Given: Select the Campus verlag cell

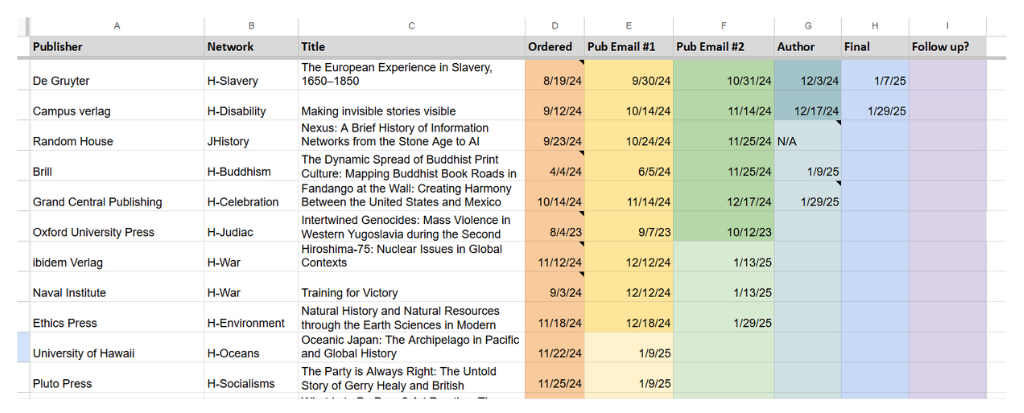Looking at the screenshot, I should (117, 105).
